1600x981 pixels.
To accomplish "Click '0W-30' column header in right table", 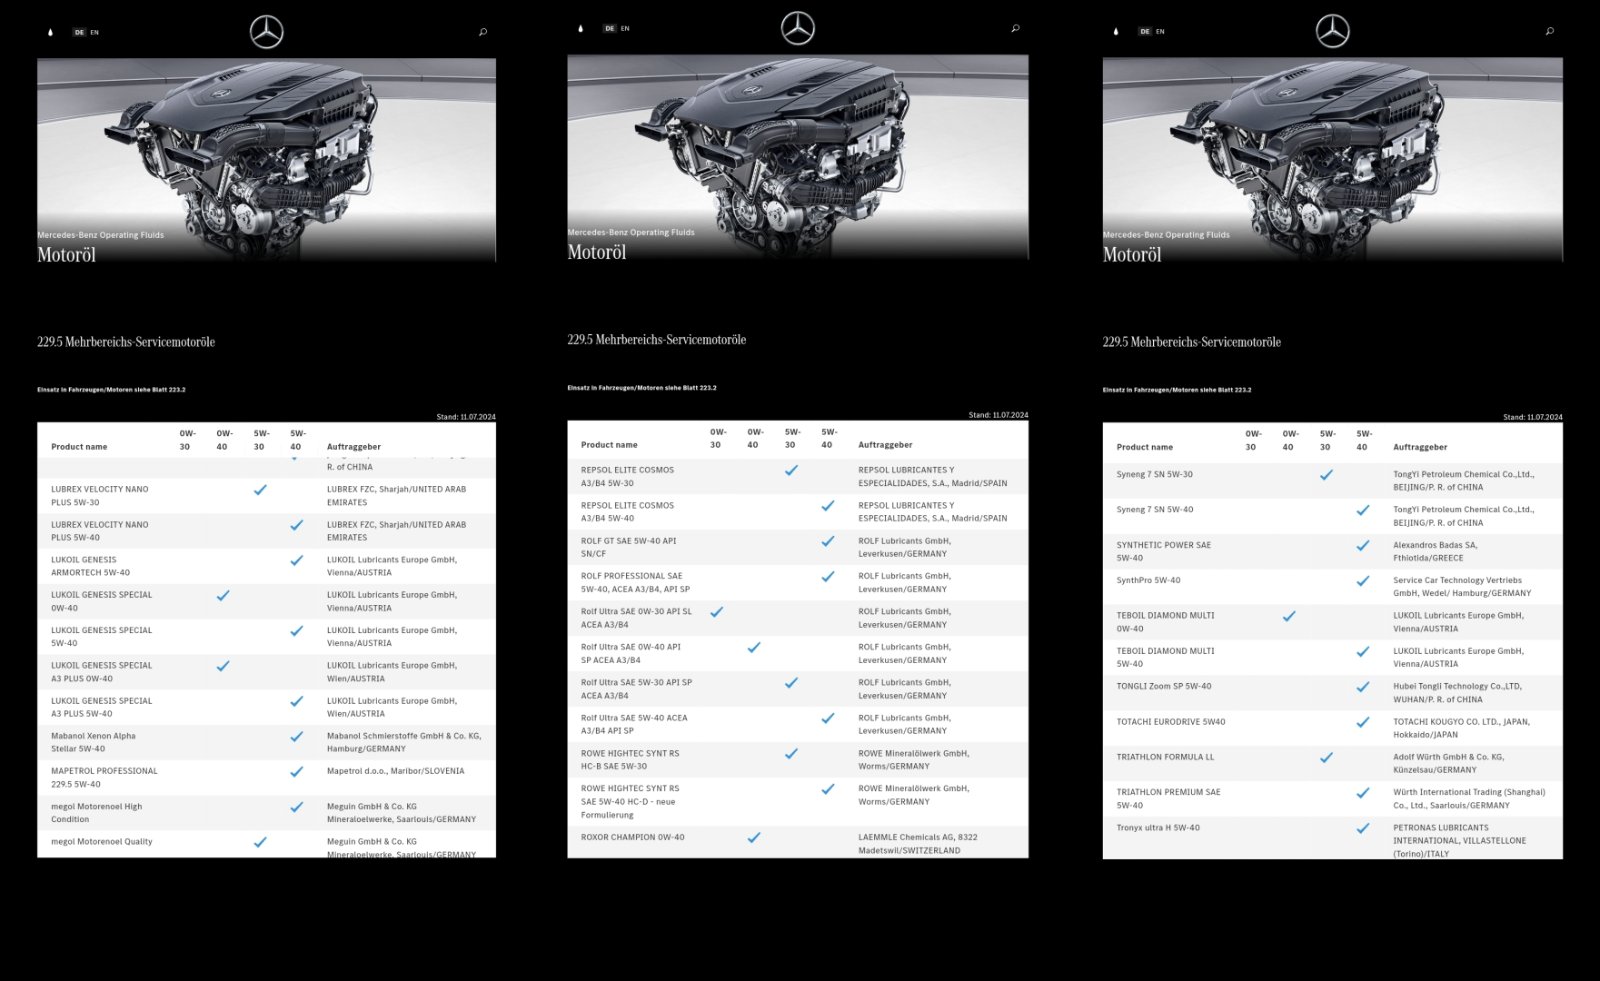I will coord(1252,440).
